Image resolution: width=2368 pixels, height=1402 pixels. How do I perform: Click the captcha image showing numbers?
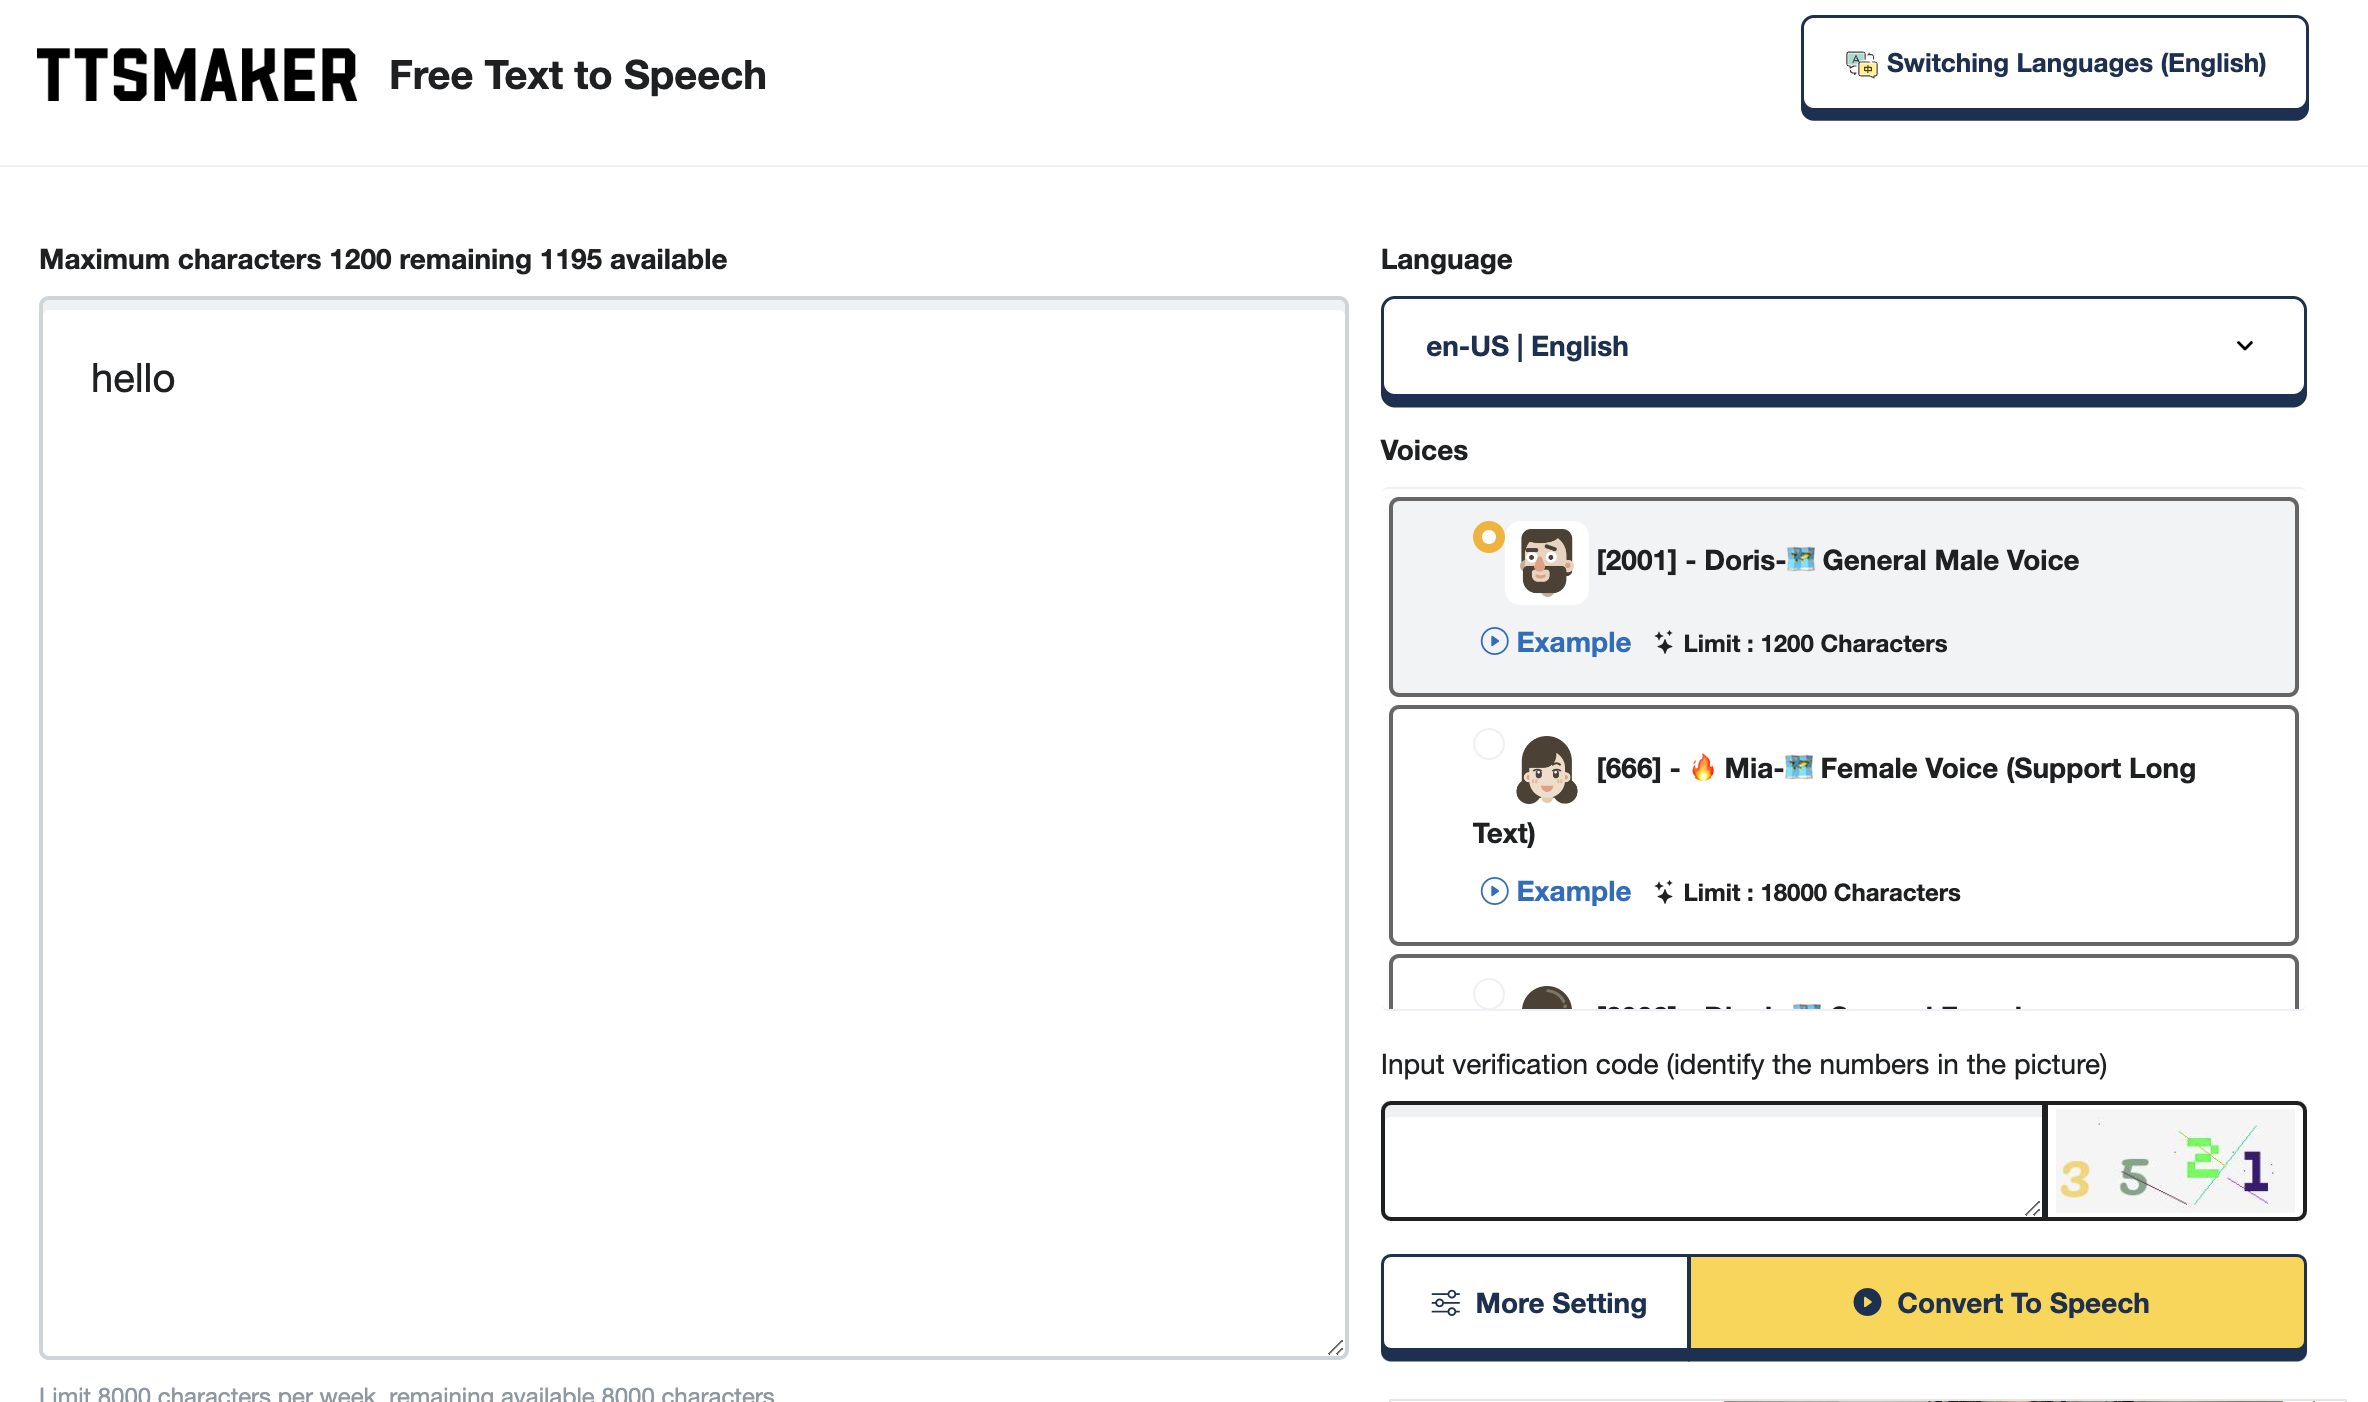[x=2175, y=1161]
